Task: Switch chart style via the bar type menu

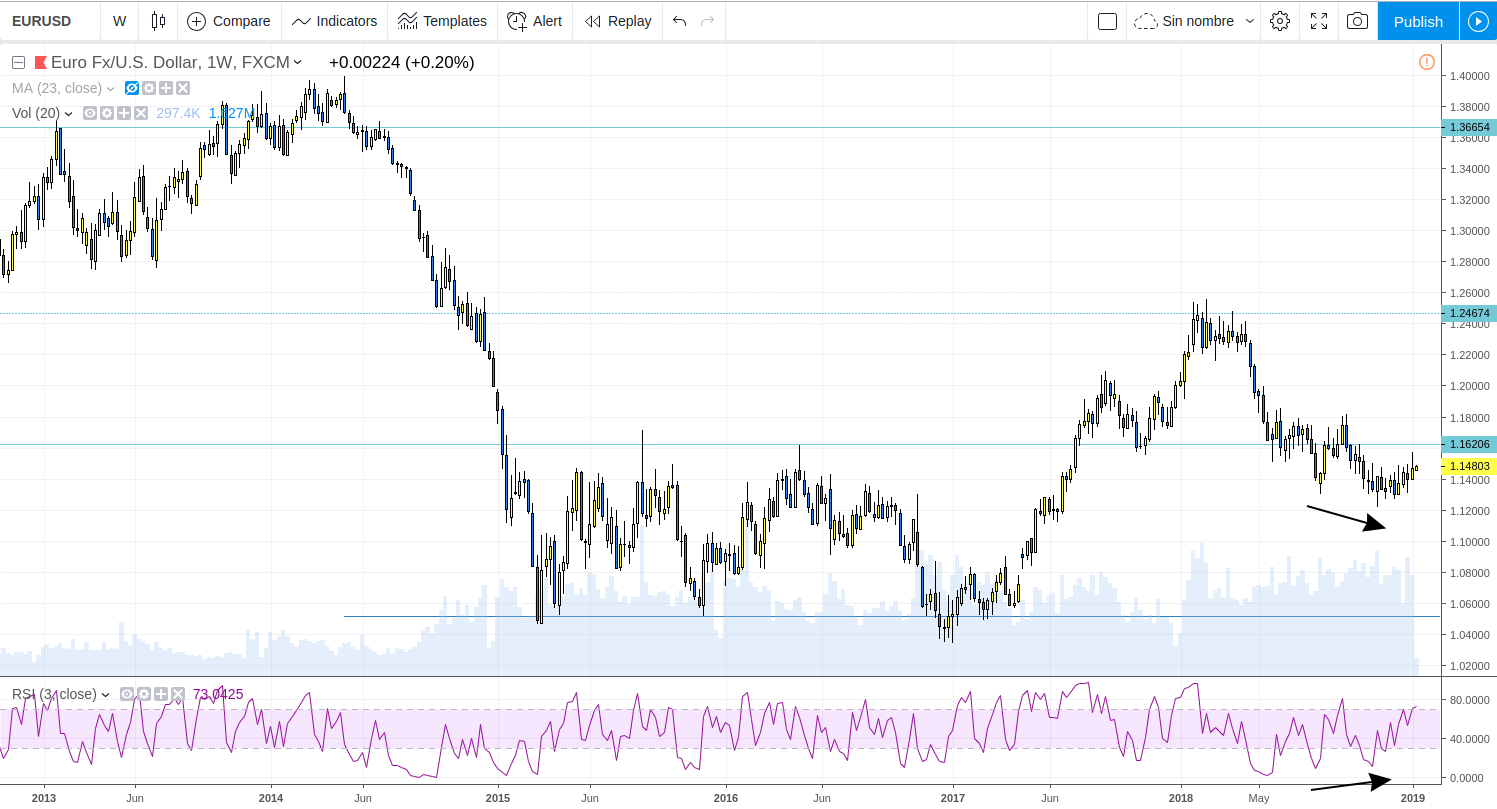Action: (158, 20)
